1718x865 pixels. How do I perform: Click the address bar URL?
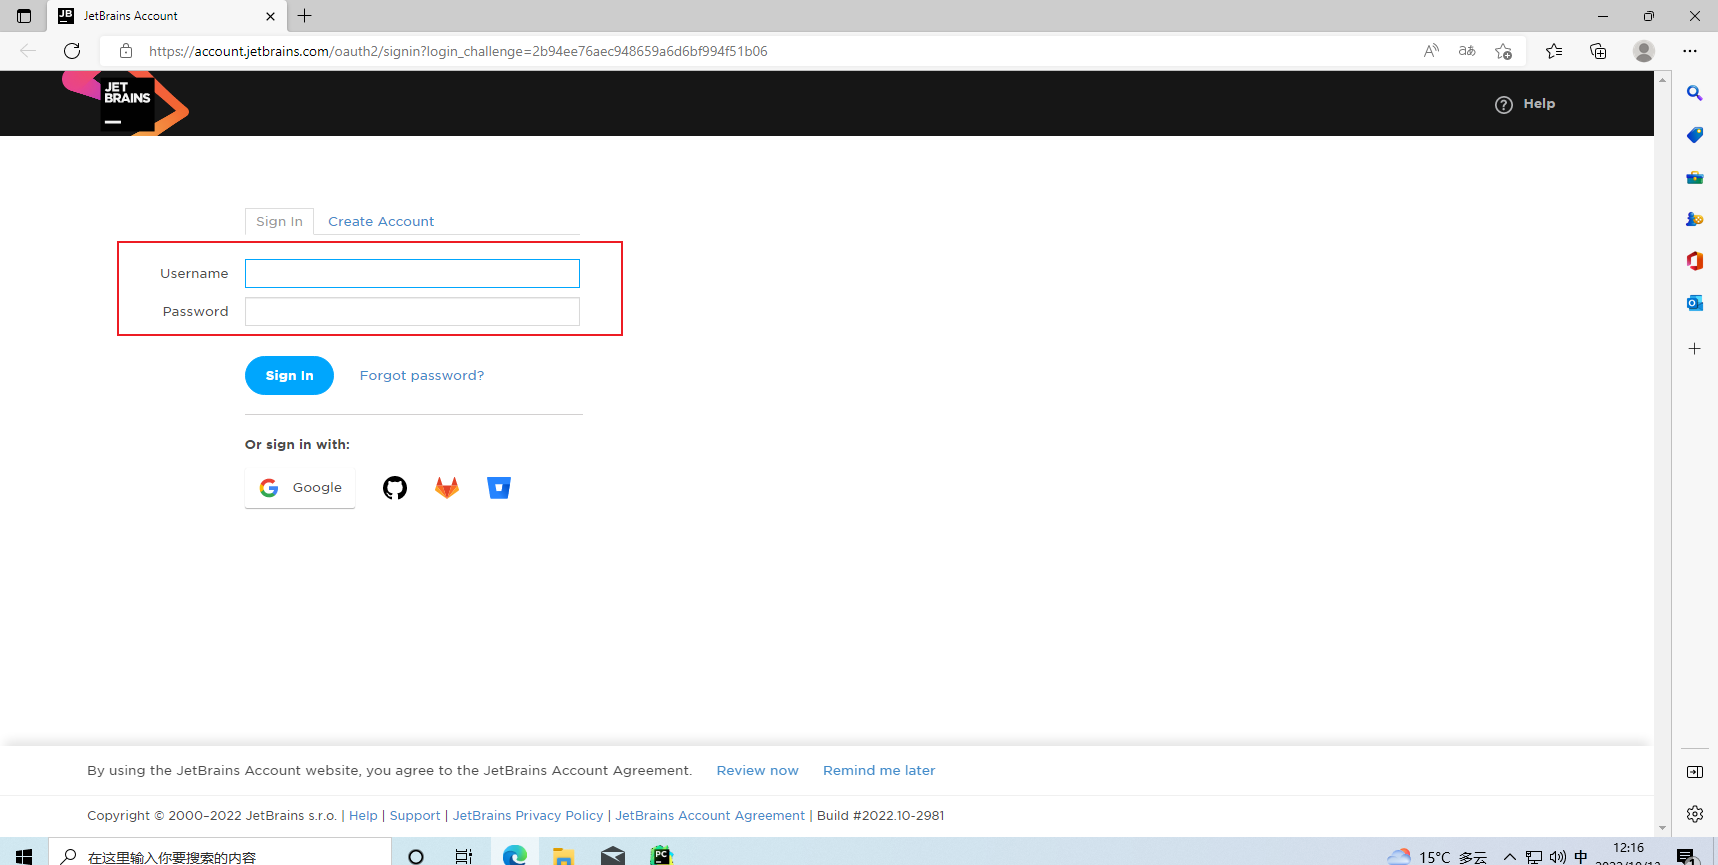tap(458, 51)
